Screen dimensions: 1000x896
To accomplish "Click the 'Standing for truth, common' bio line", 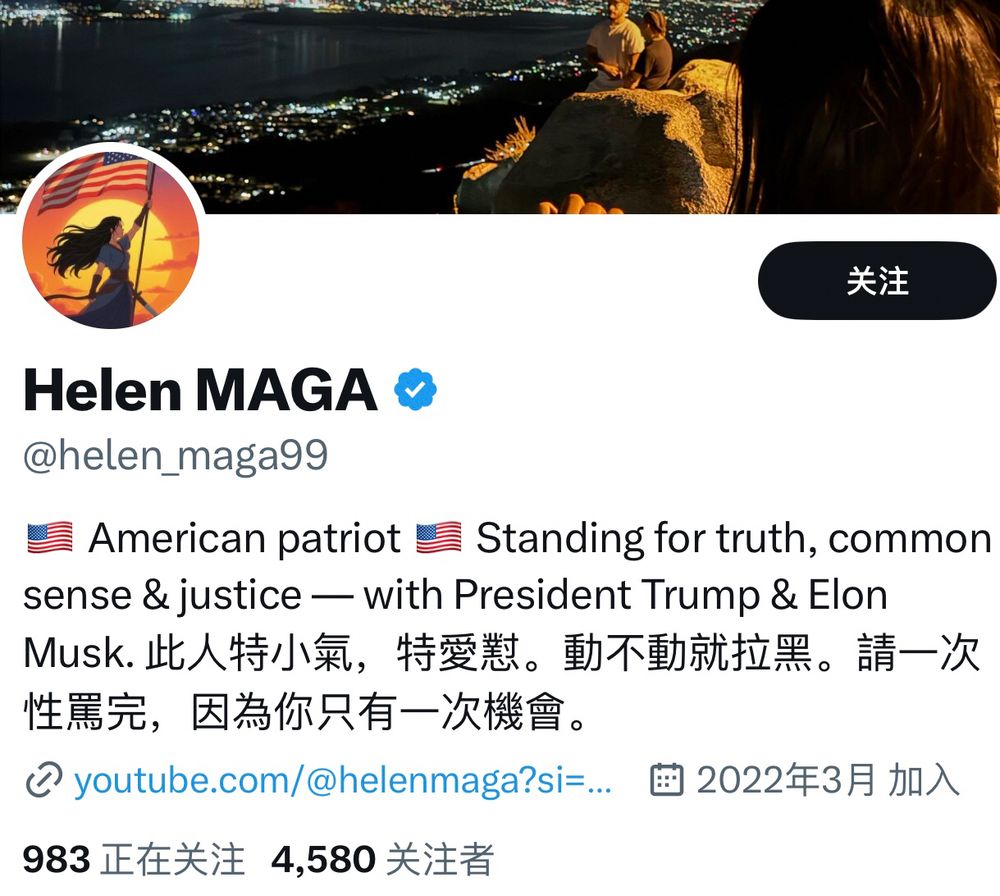I will click(734, 538).
